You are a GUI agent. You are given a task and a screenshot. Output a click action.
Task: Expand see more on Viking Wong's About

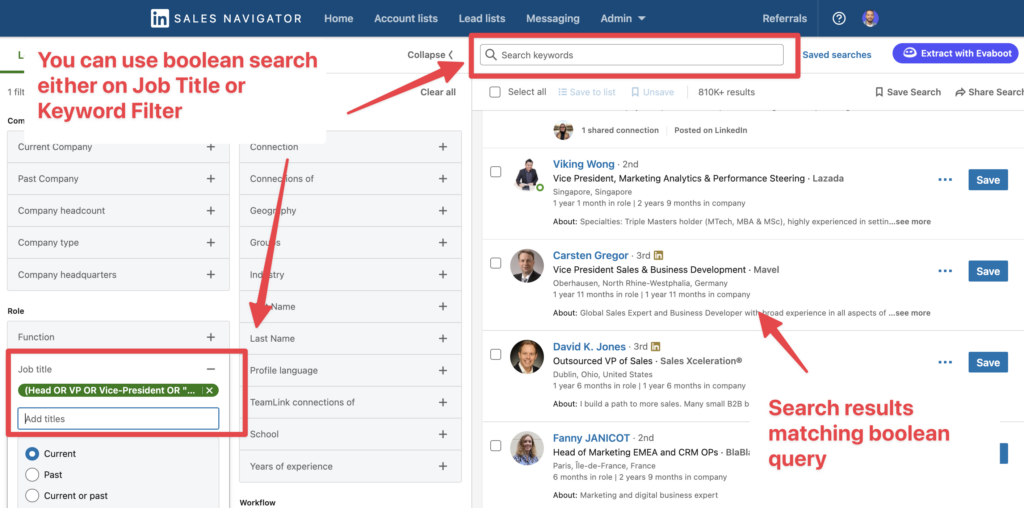coord(913,221)
